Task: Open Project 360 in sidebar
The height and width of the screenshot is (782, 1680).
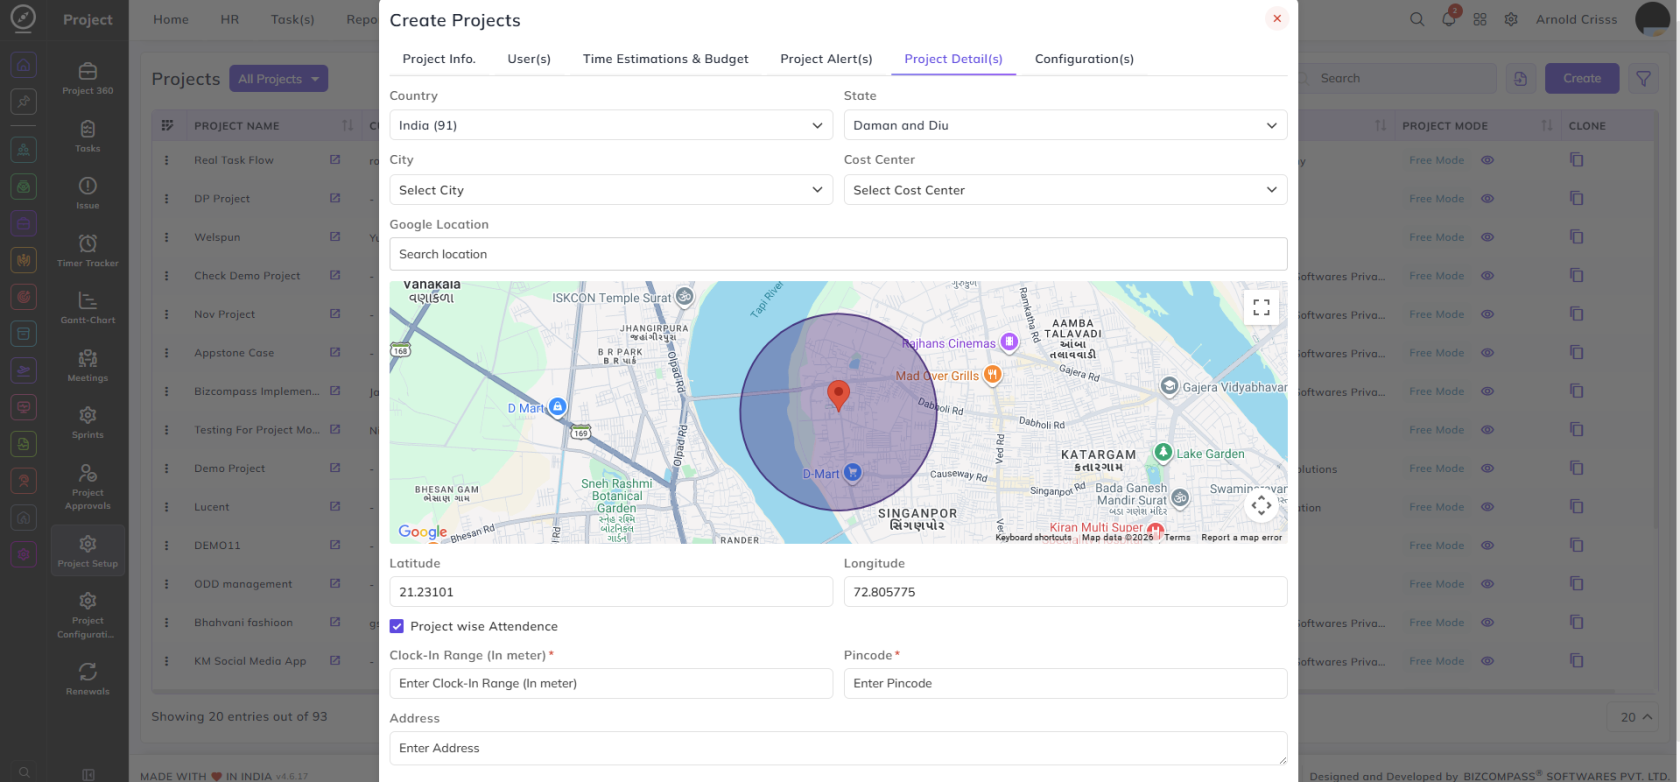Action: [x=88, y=78]
